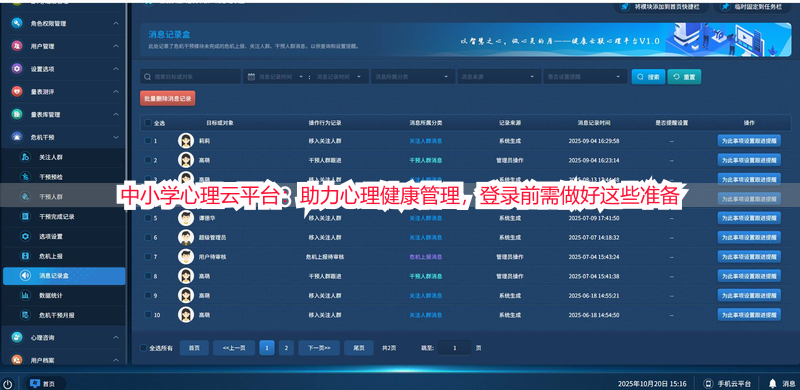This screenshot has width=800, height=390.
Task: Open the end 消息记录时间 date dropdown
Action: coord(339,77)
